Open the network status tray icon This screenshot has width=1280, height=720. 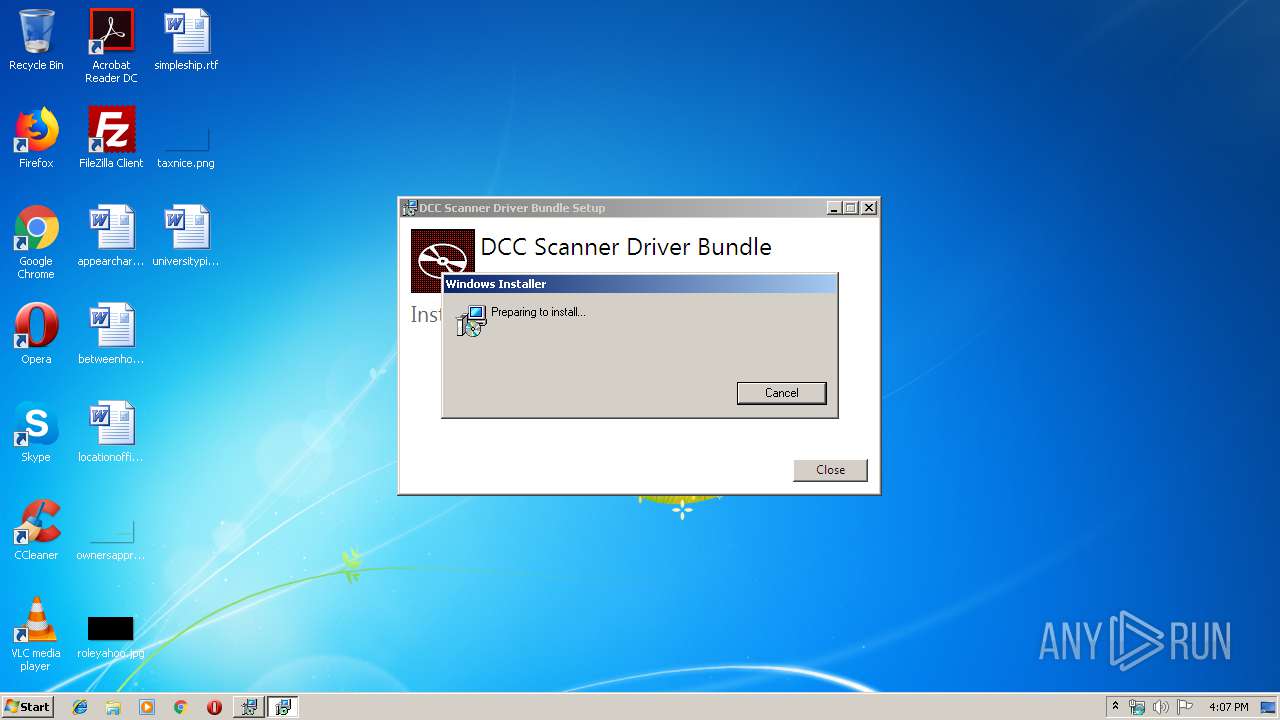point(1137,707)
